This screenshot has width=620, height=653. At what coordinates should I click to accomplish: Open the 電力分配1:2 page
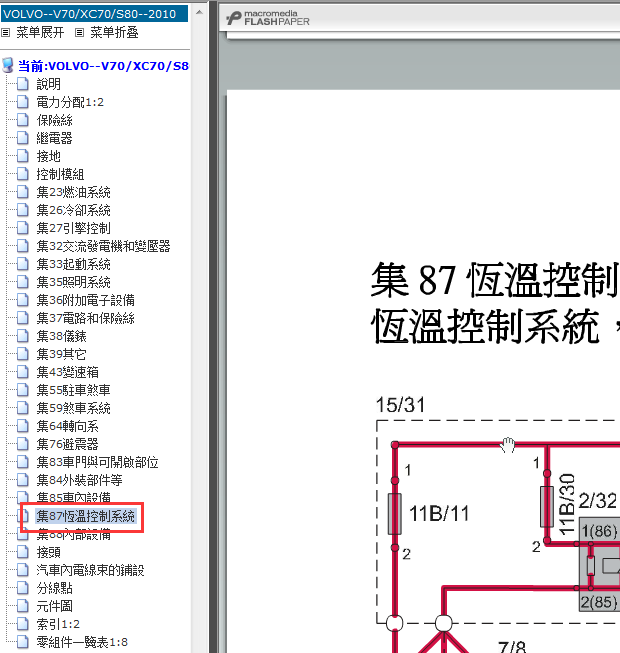[70, 102]
